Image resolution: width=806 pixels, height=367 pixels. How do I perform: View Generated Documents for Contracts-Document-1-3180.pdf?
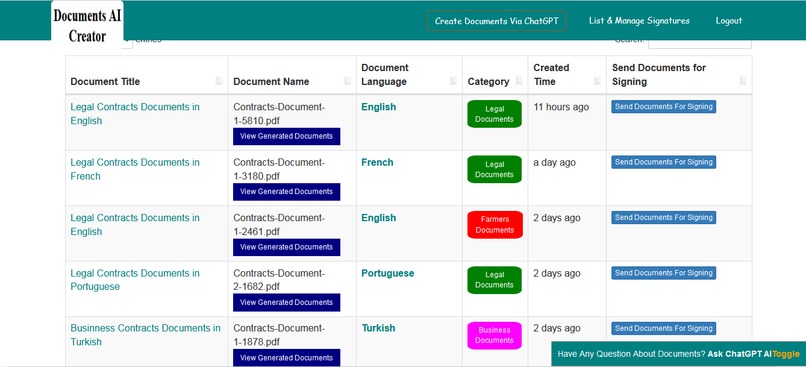286,192
